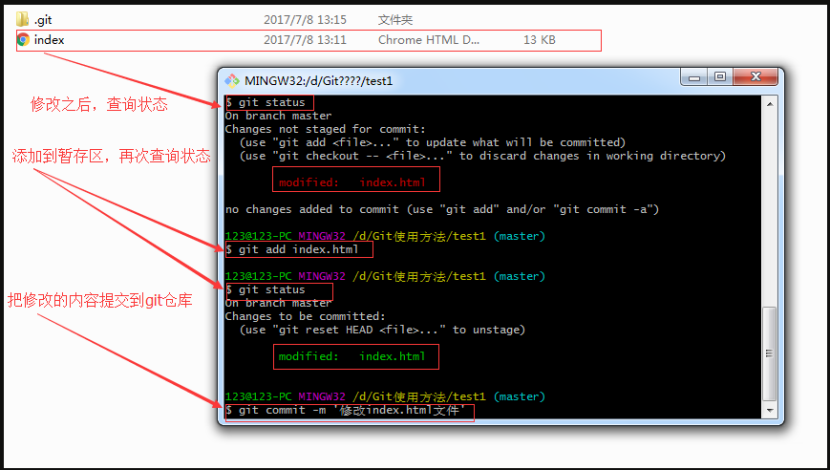
Task: Click the terminal vertical scrollbar thumb
Action: point(770,353)
